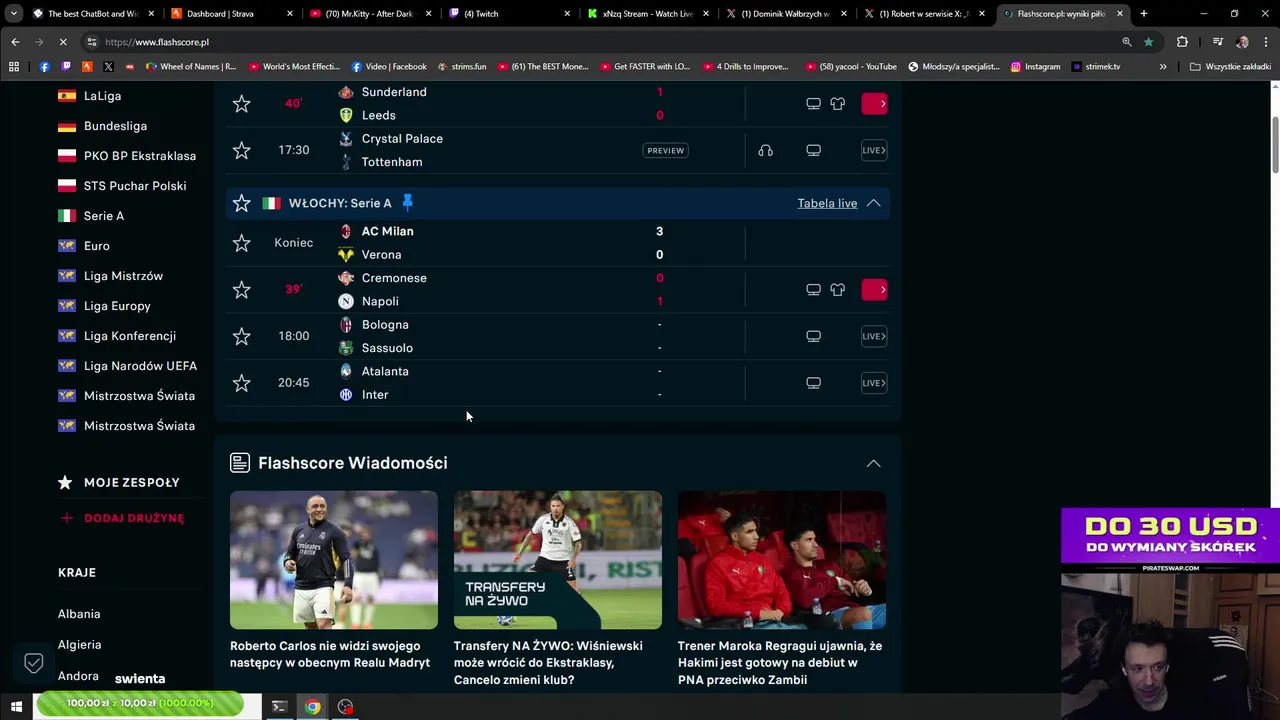1280x720 pixels.
Task: Open the browser extensions puzzle icon
Action: pyautogui.click(x=1182, y=42)
